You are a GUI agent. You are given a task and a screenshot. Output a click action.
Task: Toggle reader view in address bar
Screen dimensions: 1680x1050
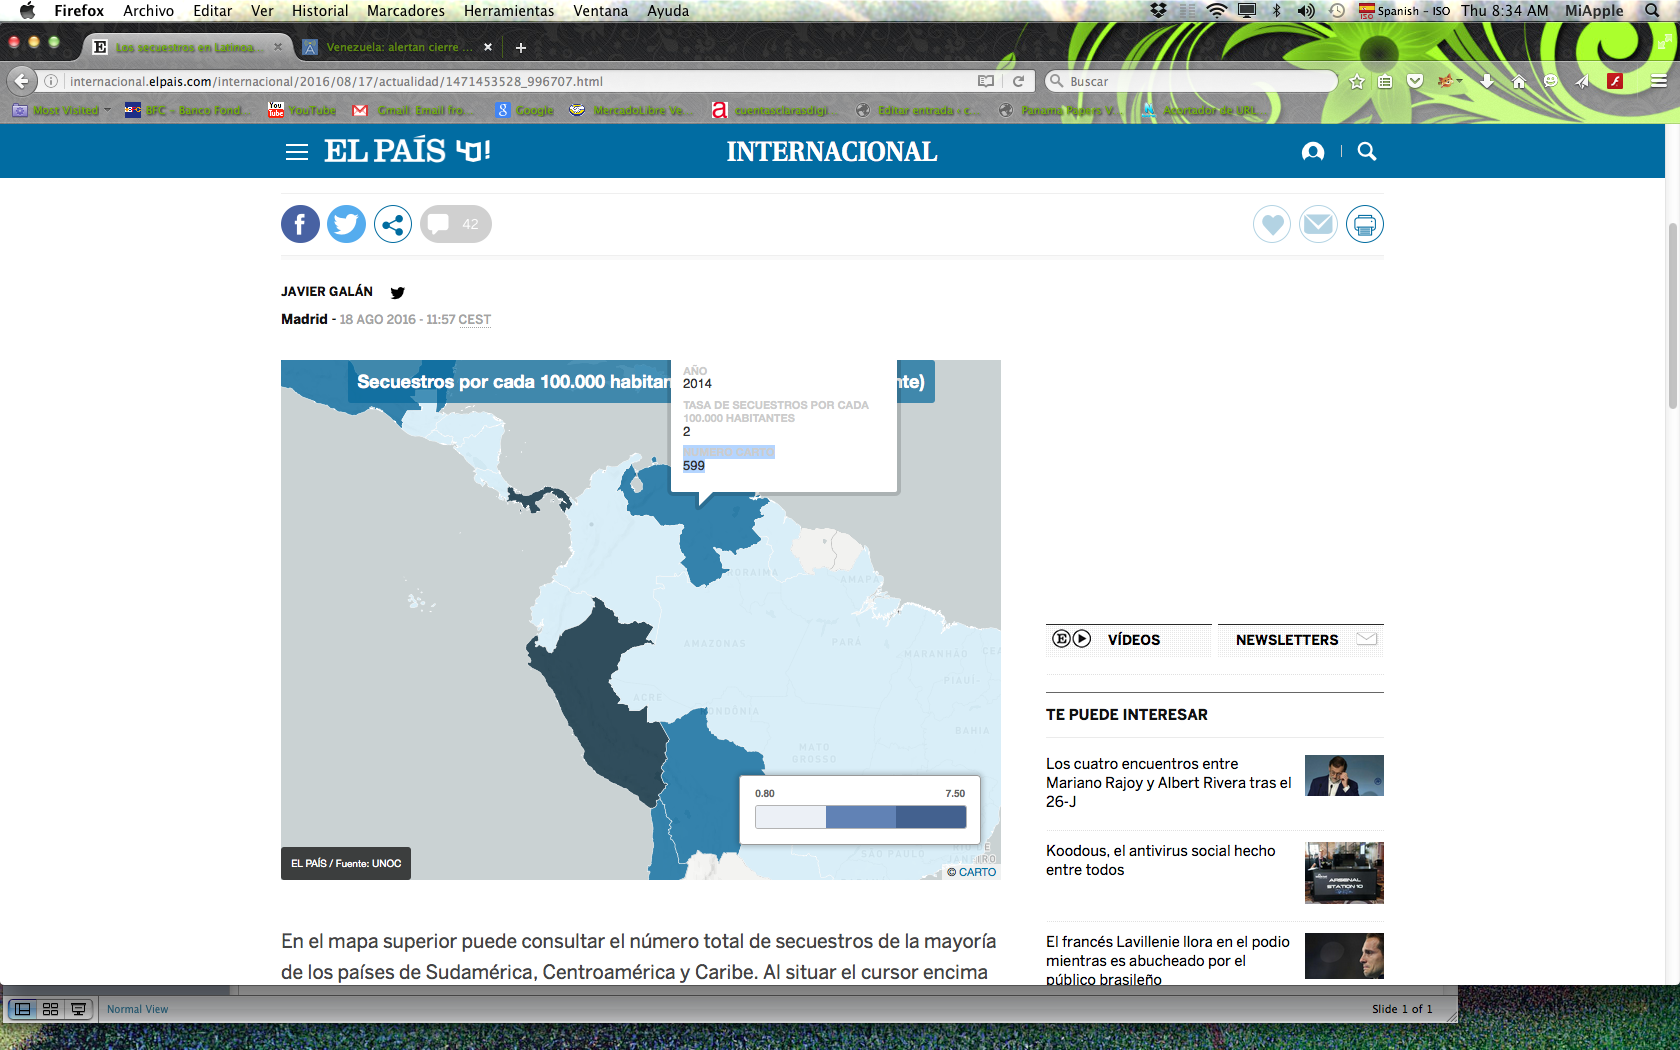pyautogui.click(x=986, y=81)
